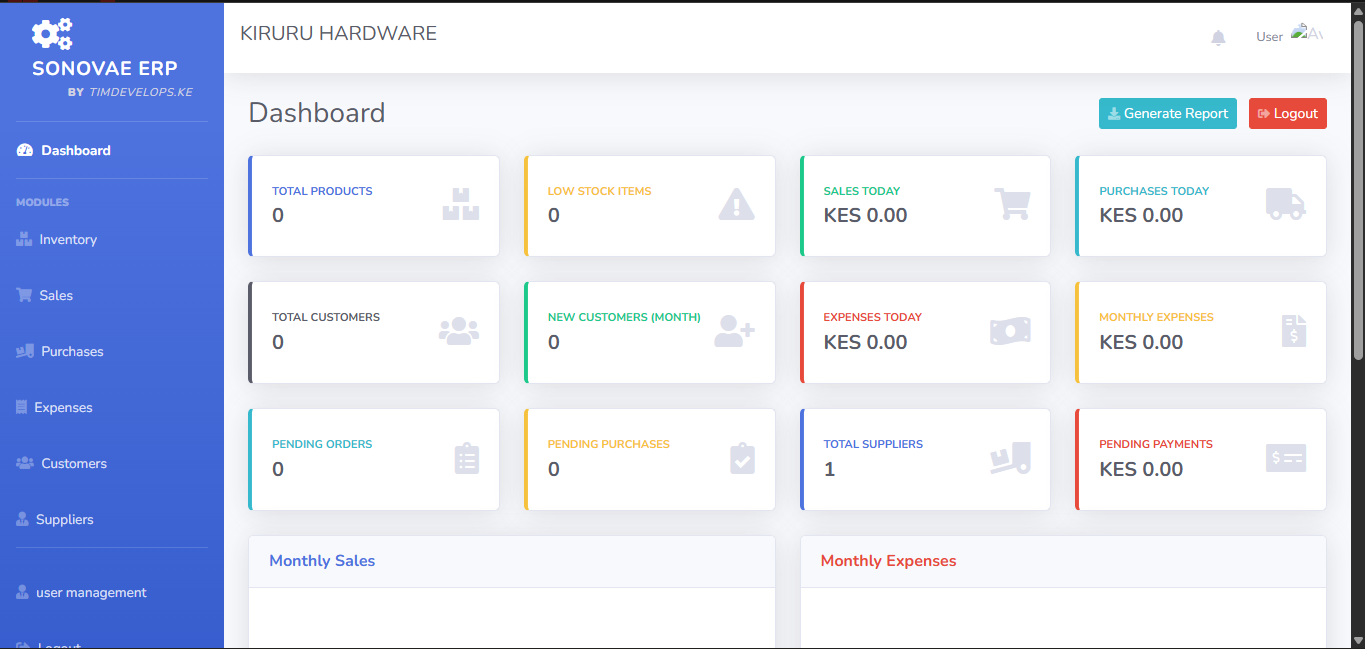Click the truck icon on Purchases Today card
This screenshot has height=649, width=1365.
click(1286, 203)
